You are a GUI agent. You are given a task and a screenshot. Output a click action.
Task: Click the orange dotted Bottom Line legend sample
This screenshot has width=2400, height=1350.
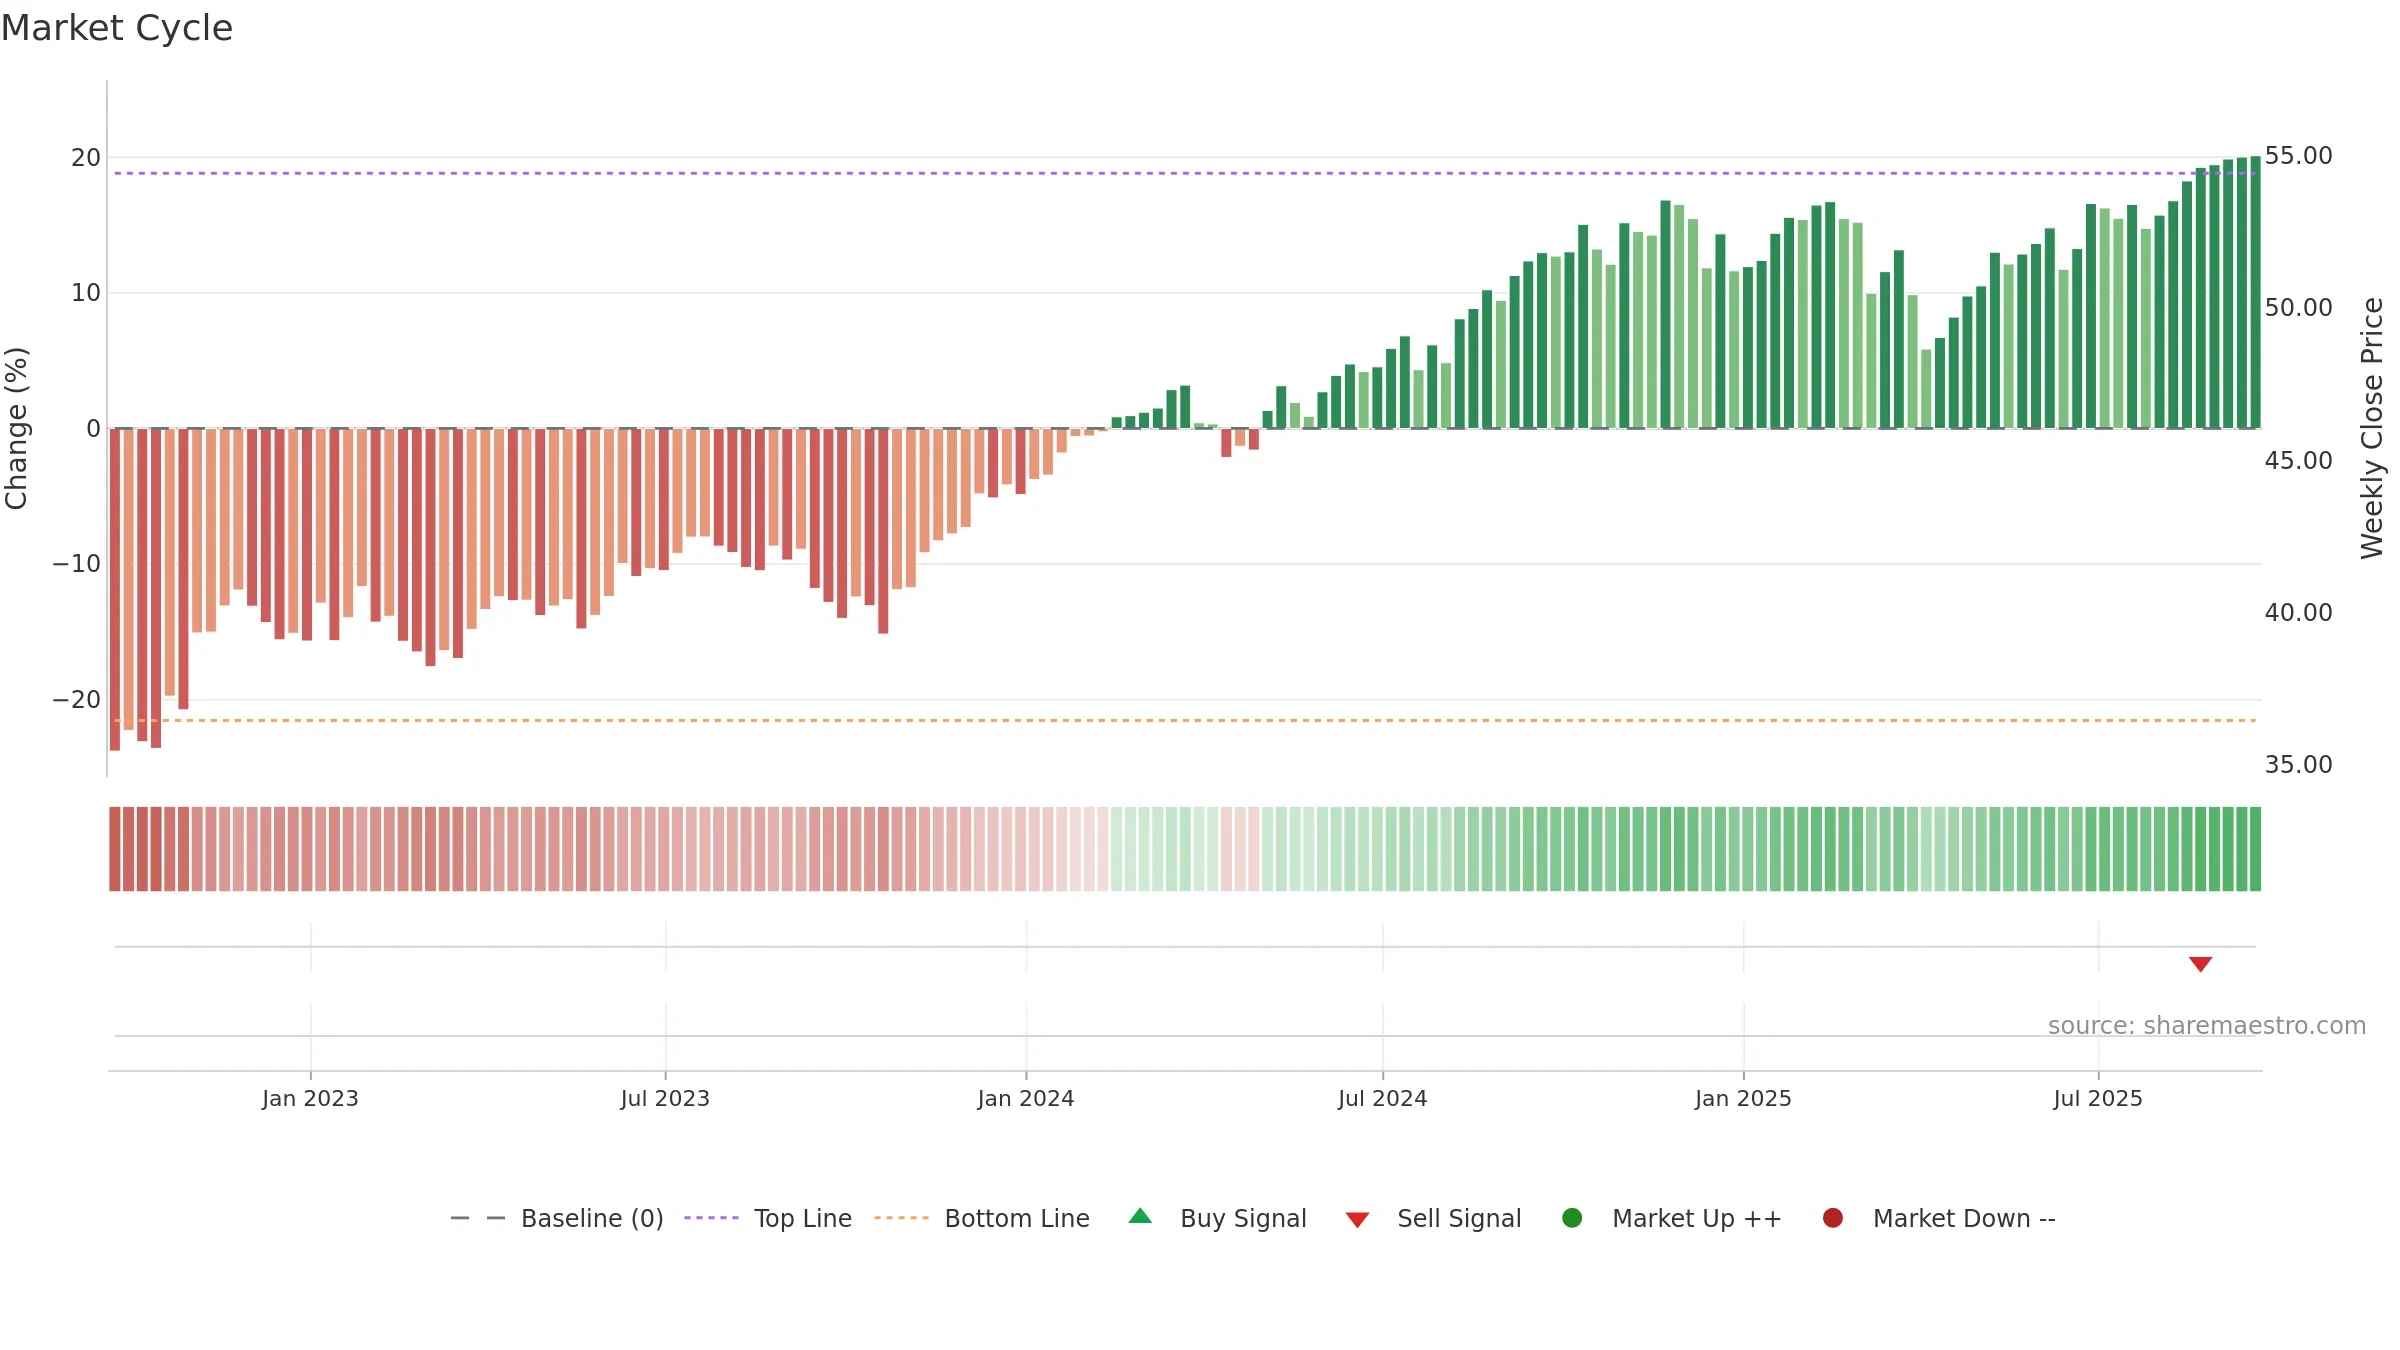click(x=901, y=1218)
